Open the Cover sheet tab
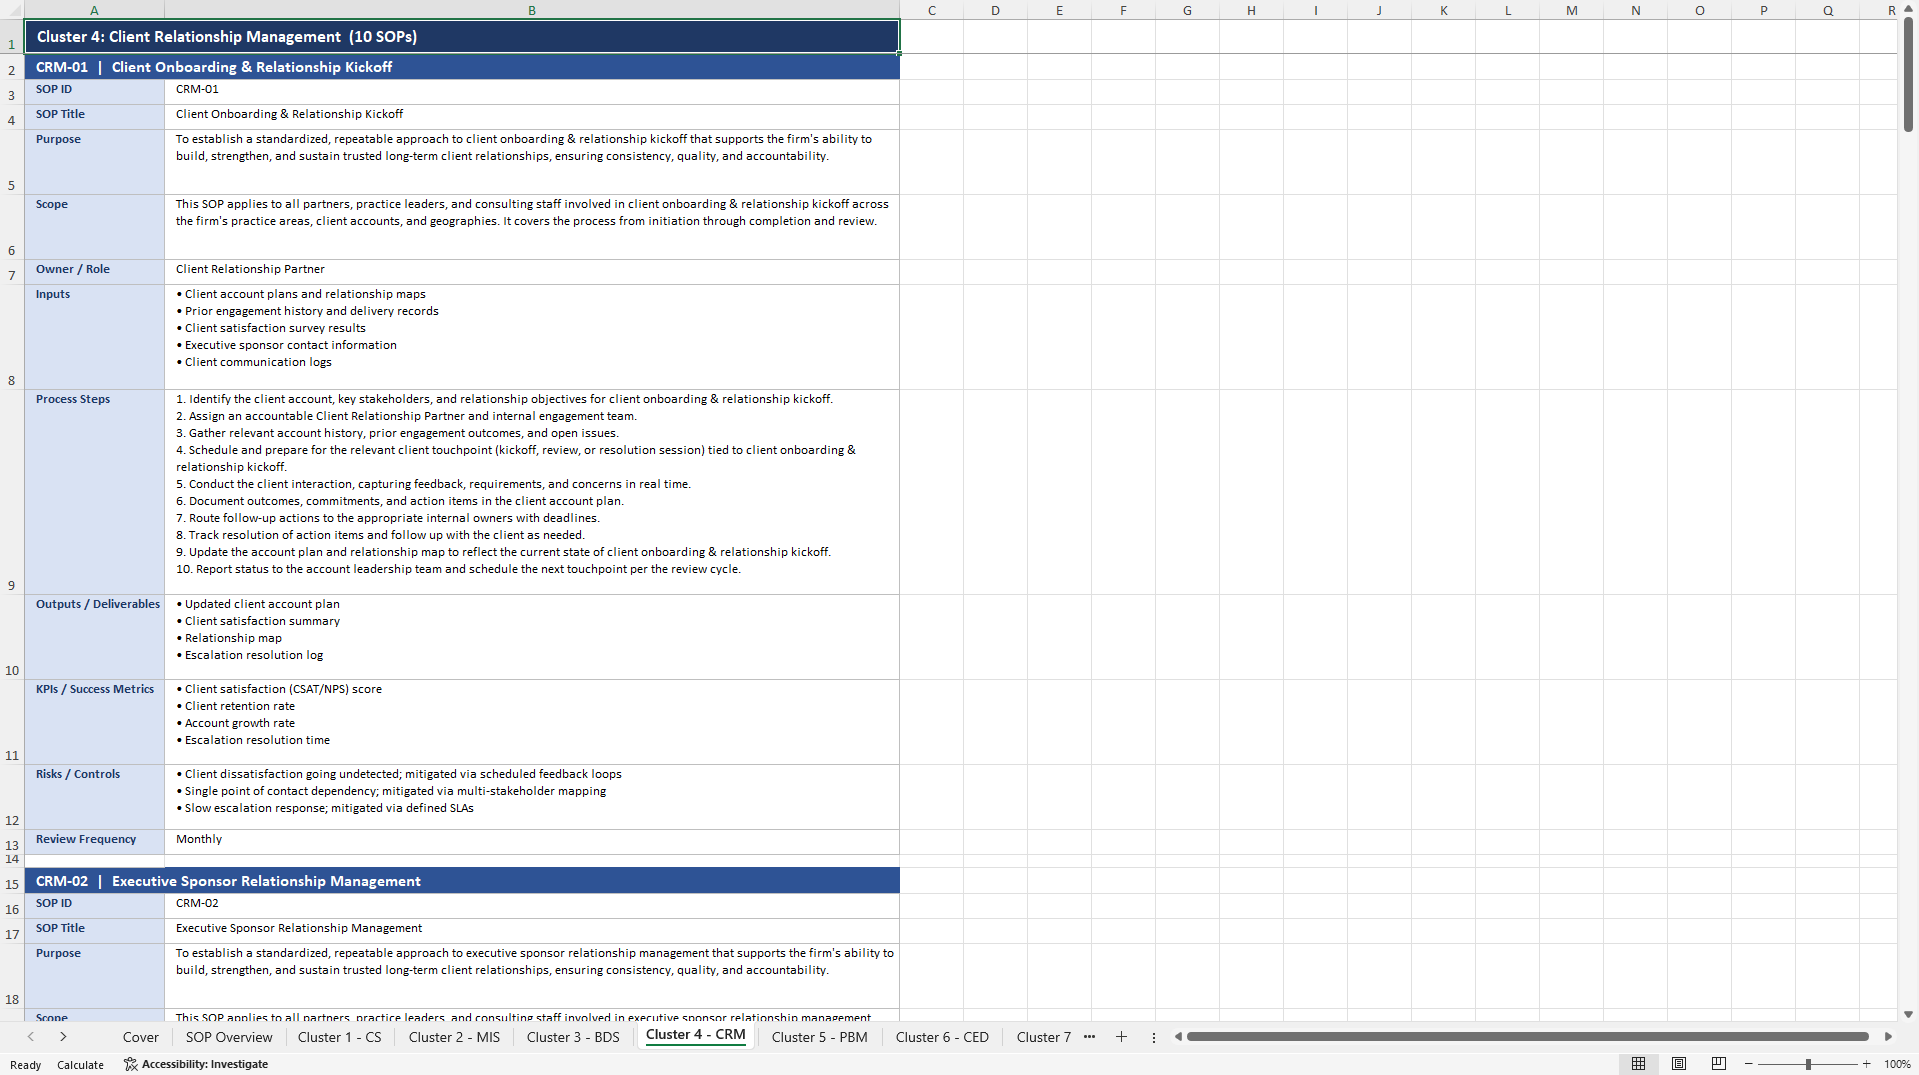The height and width of the screenshot is (1075, 1919). (x=141, y=1037)
